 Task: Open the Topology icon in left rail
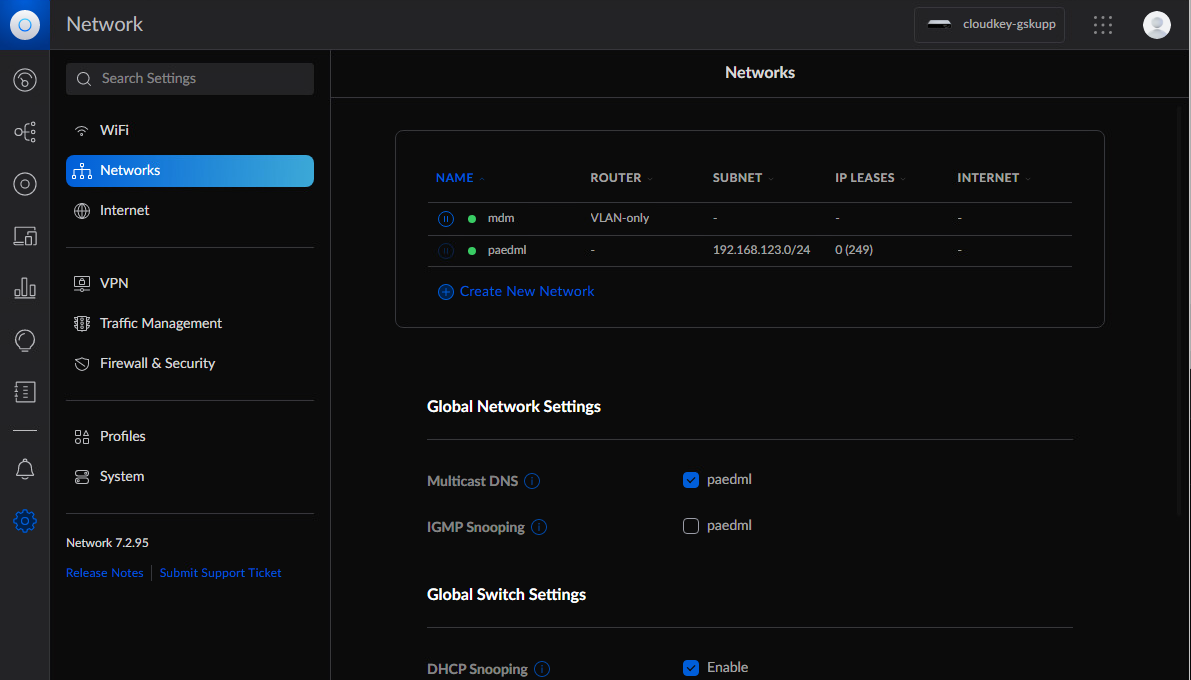(25, 131)
